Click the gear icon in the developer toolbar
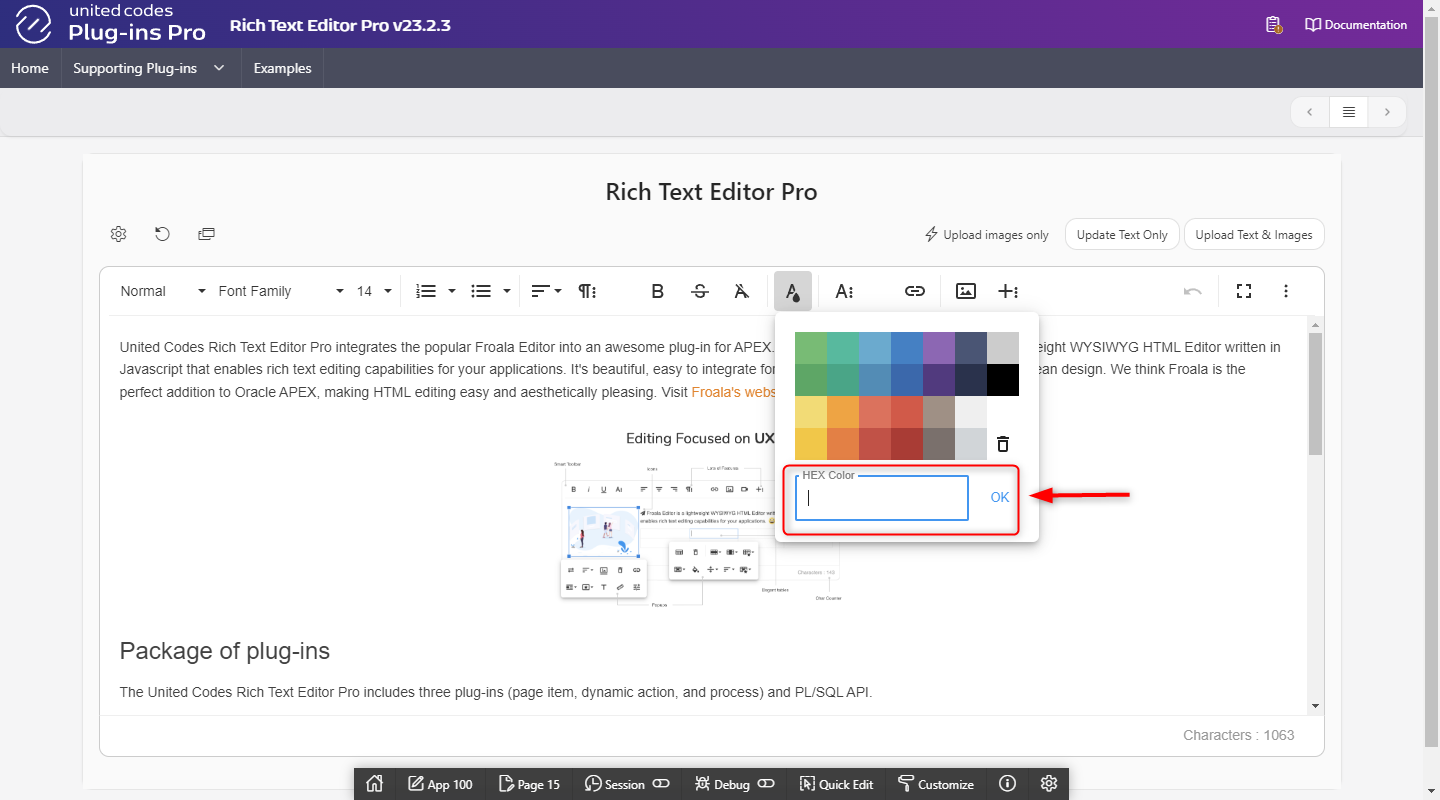Screen dimensions: 1440x800 pos(1048,784)
